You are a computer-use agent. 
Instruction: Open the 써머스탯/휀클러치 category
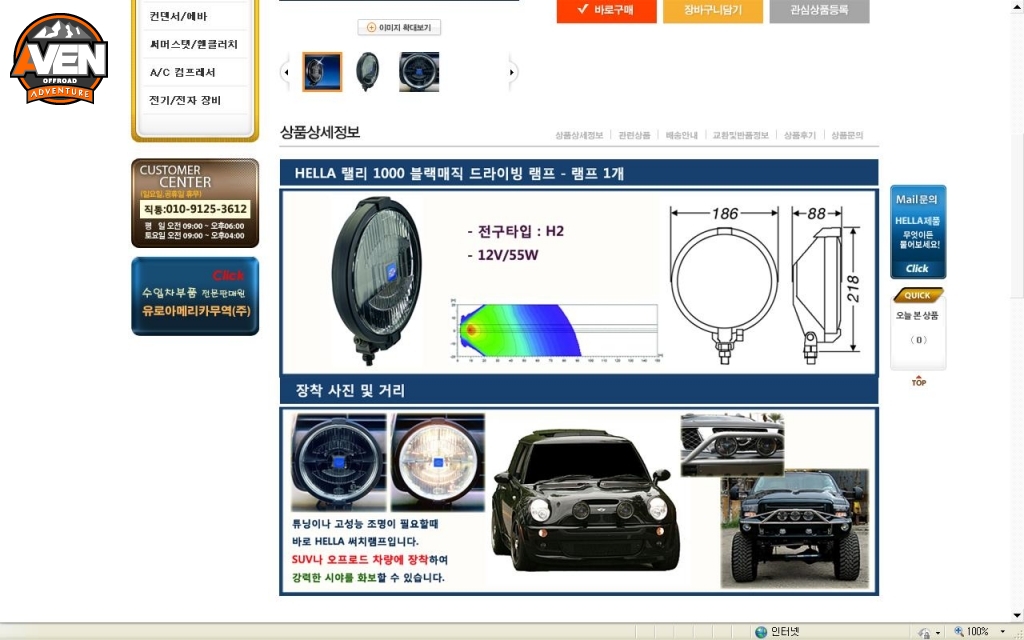pos(193,44)
